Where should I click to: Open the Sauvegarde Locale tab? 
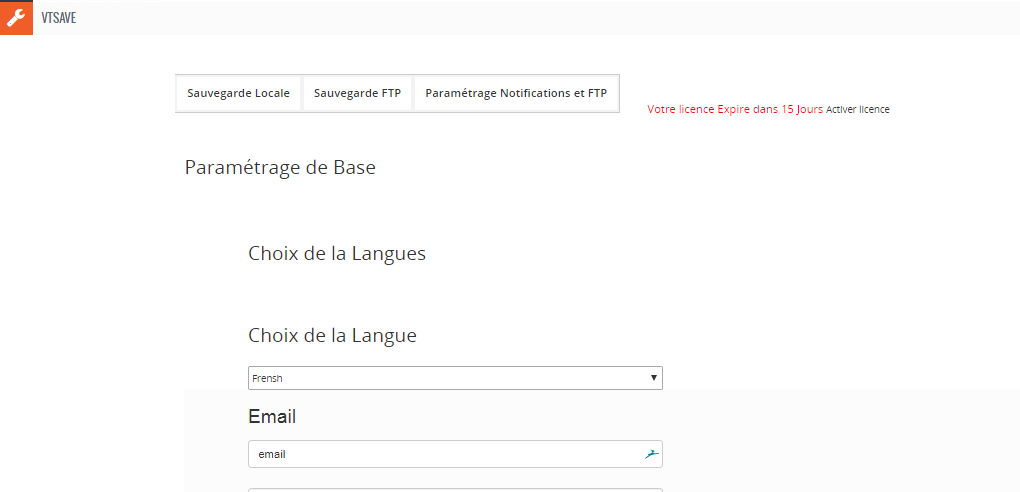coord(239,93)
